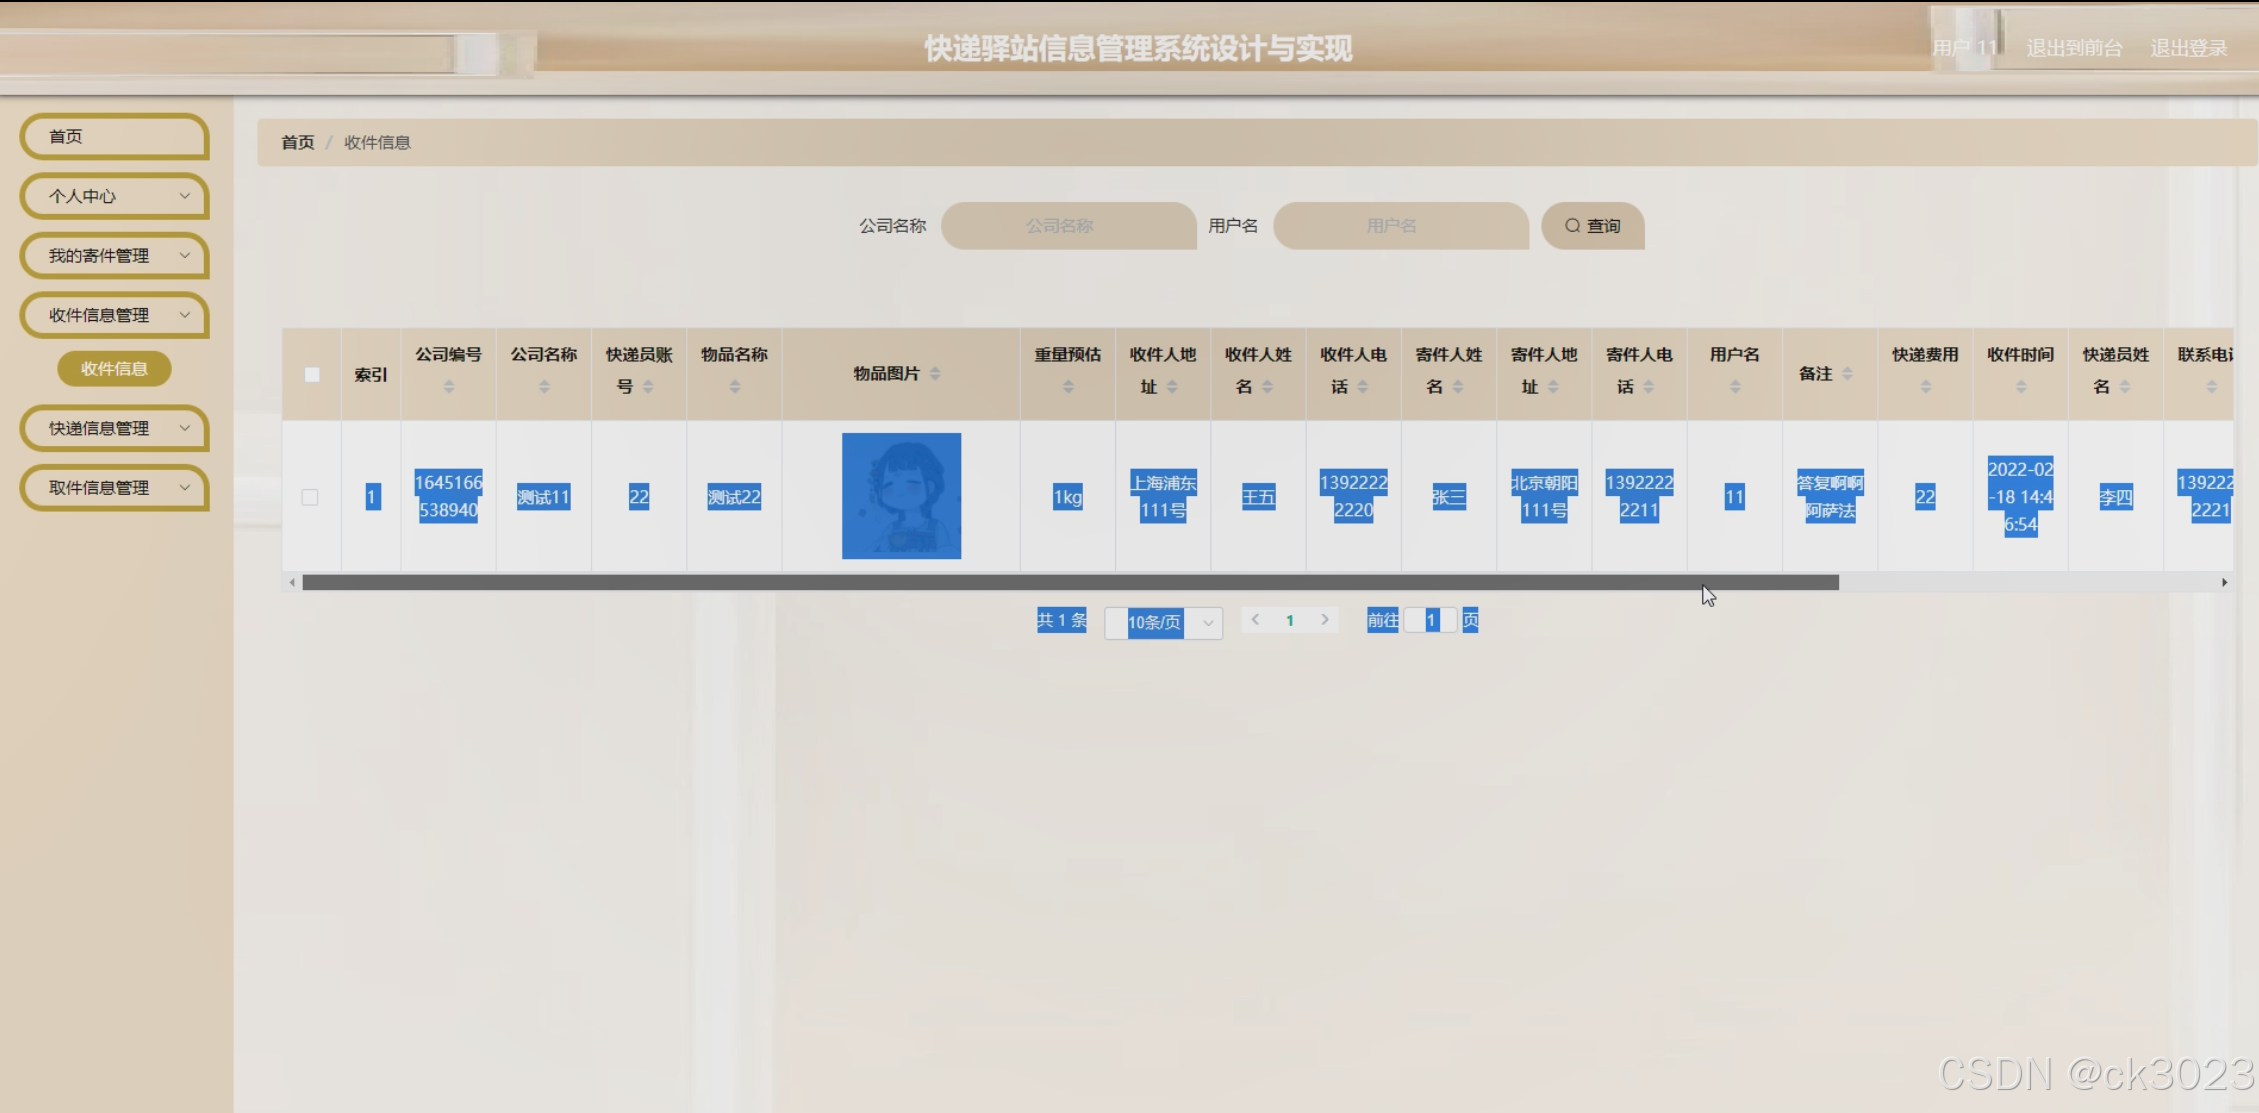
Task: Click 退出登录 link in header
Action: tap(2188, 48)
